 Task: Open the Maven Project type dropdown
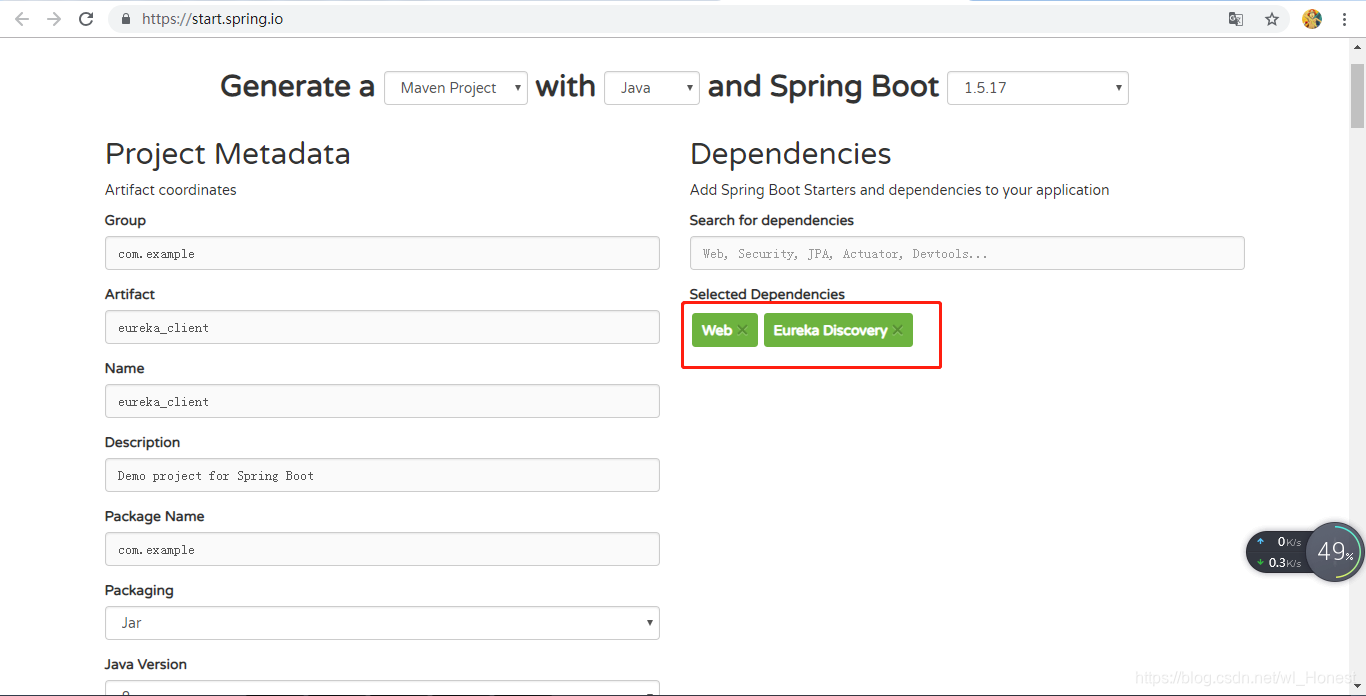coord(456,88)
